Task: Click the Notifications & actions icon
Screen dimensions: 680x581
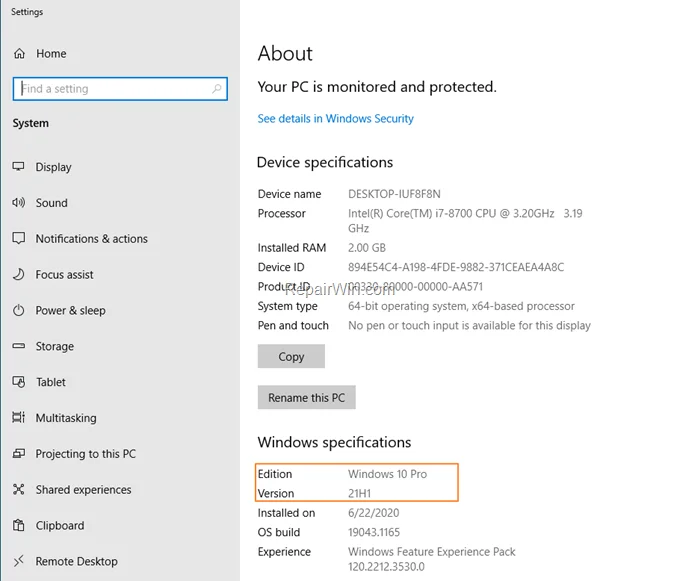Action: (19, 238)
